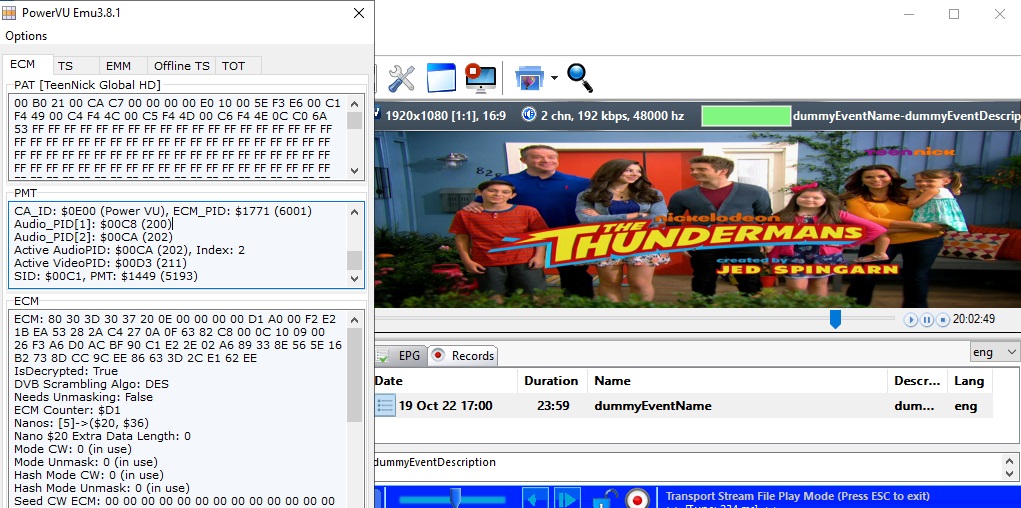Click the pictures folder snapshot icon
The height and width of the screenshot is (508, 1021).
[x=530, y=78]
